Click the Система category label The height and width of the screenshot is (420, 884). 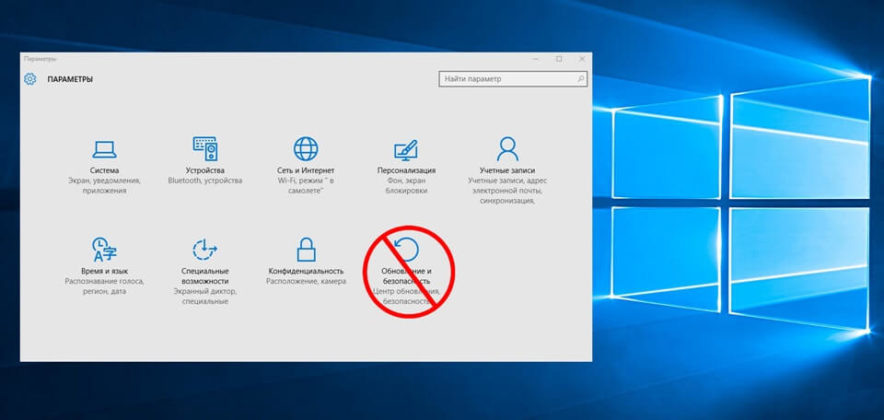104,170
